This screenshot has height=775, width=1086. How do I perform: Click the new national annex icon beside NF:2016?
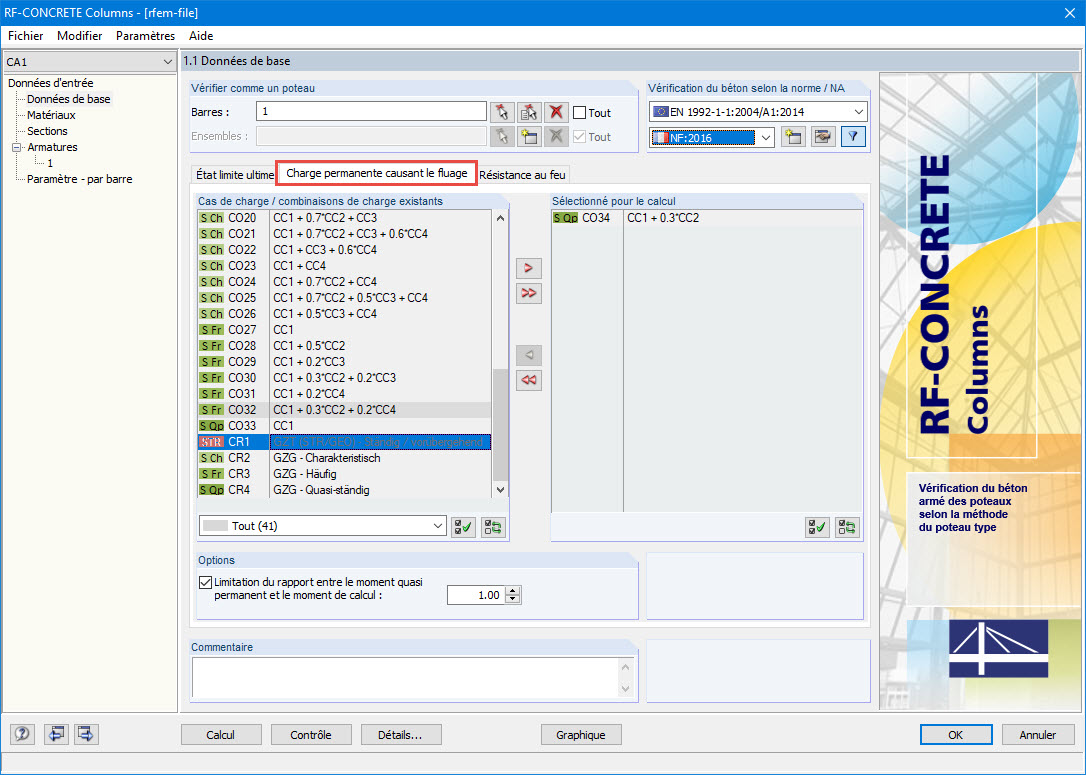tap(793, 137)
